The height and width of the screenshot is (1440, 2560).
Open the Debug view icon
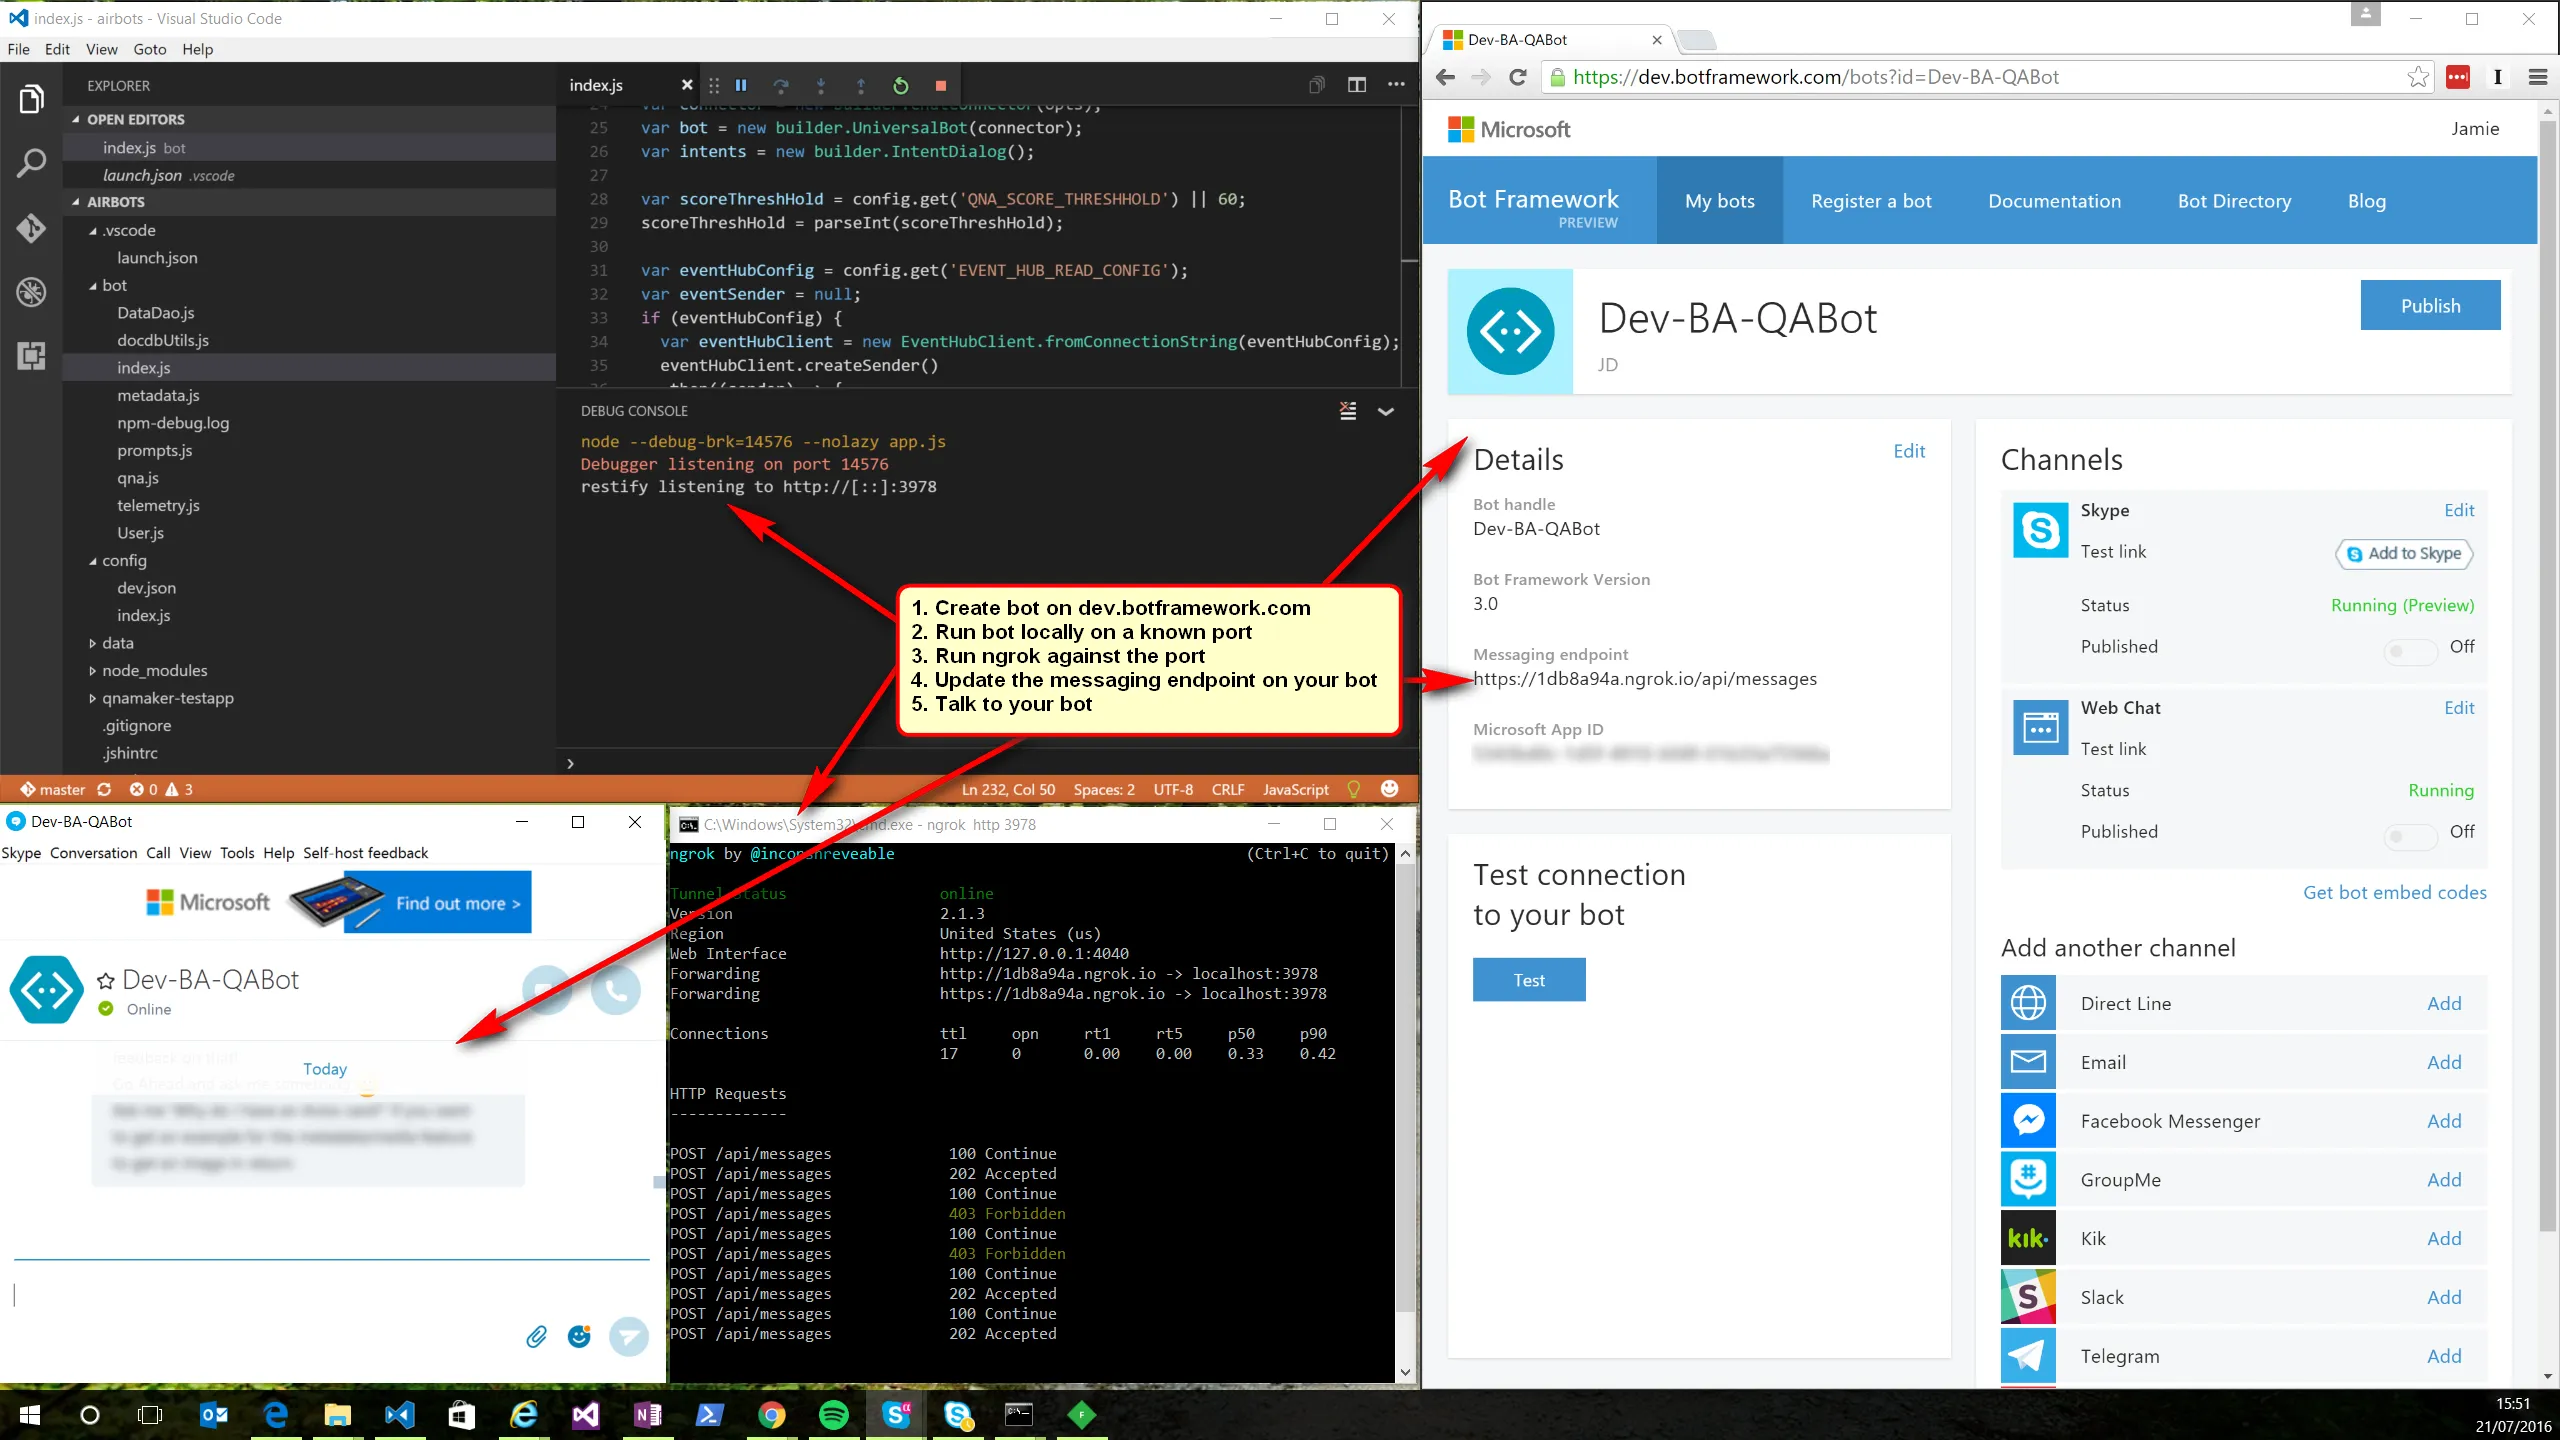pyautogui.click(x=31, y=292)
